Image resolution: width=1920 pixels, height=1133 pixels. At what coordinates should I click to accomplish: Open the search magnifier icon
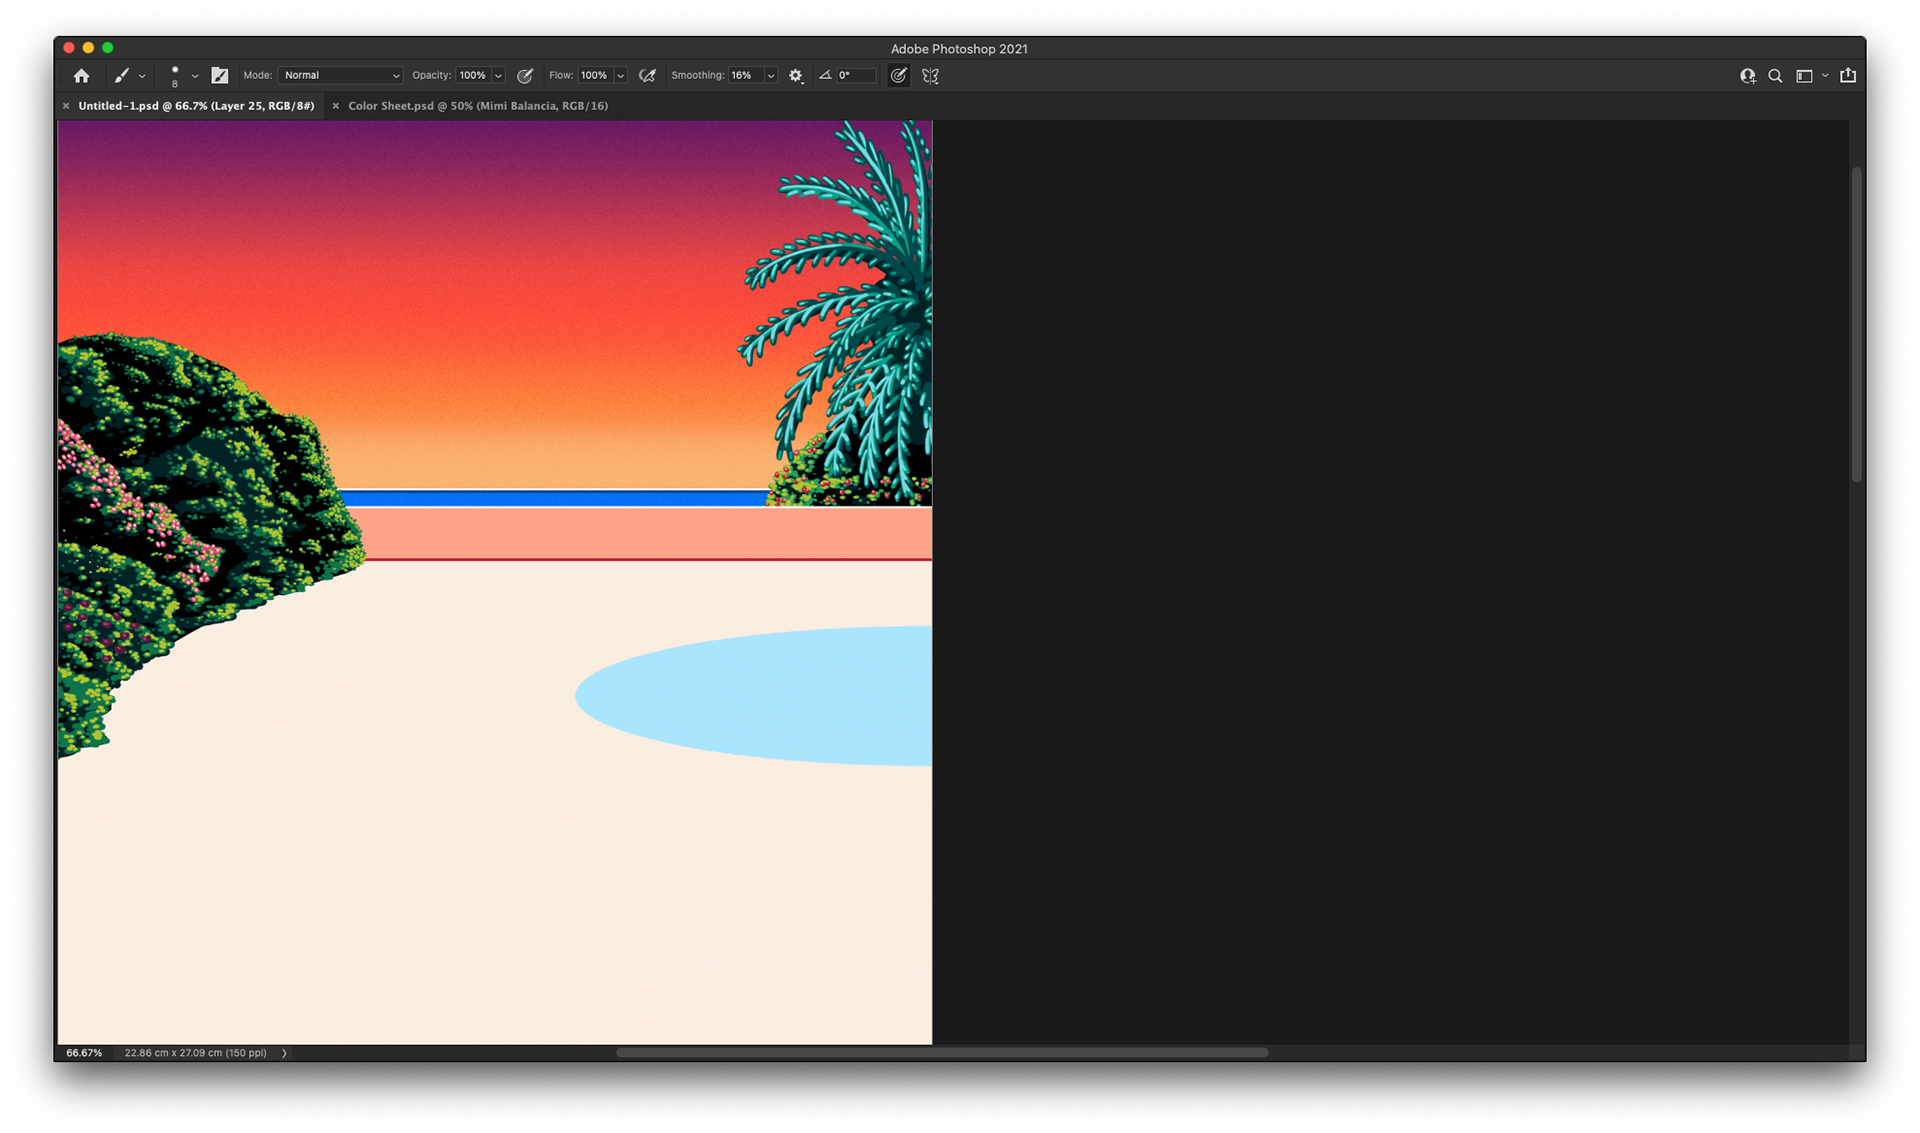(x=1775, y=76)
